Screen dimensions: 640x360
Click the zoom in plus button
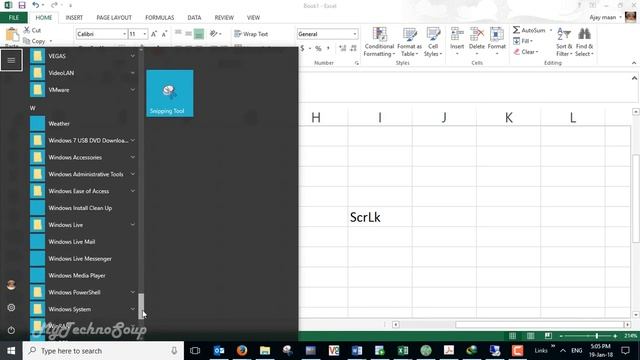click(615, 336)
